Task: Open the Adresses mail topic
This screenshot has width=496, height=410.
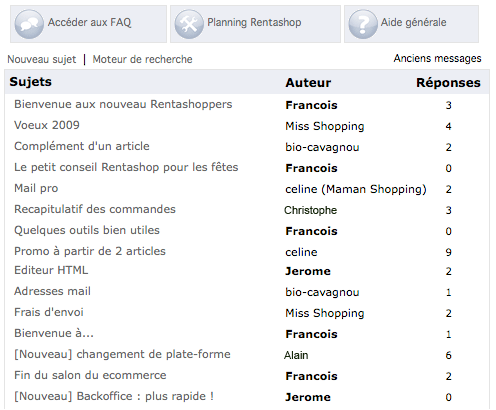Action: (x=52, y=291)
